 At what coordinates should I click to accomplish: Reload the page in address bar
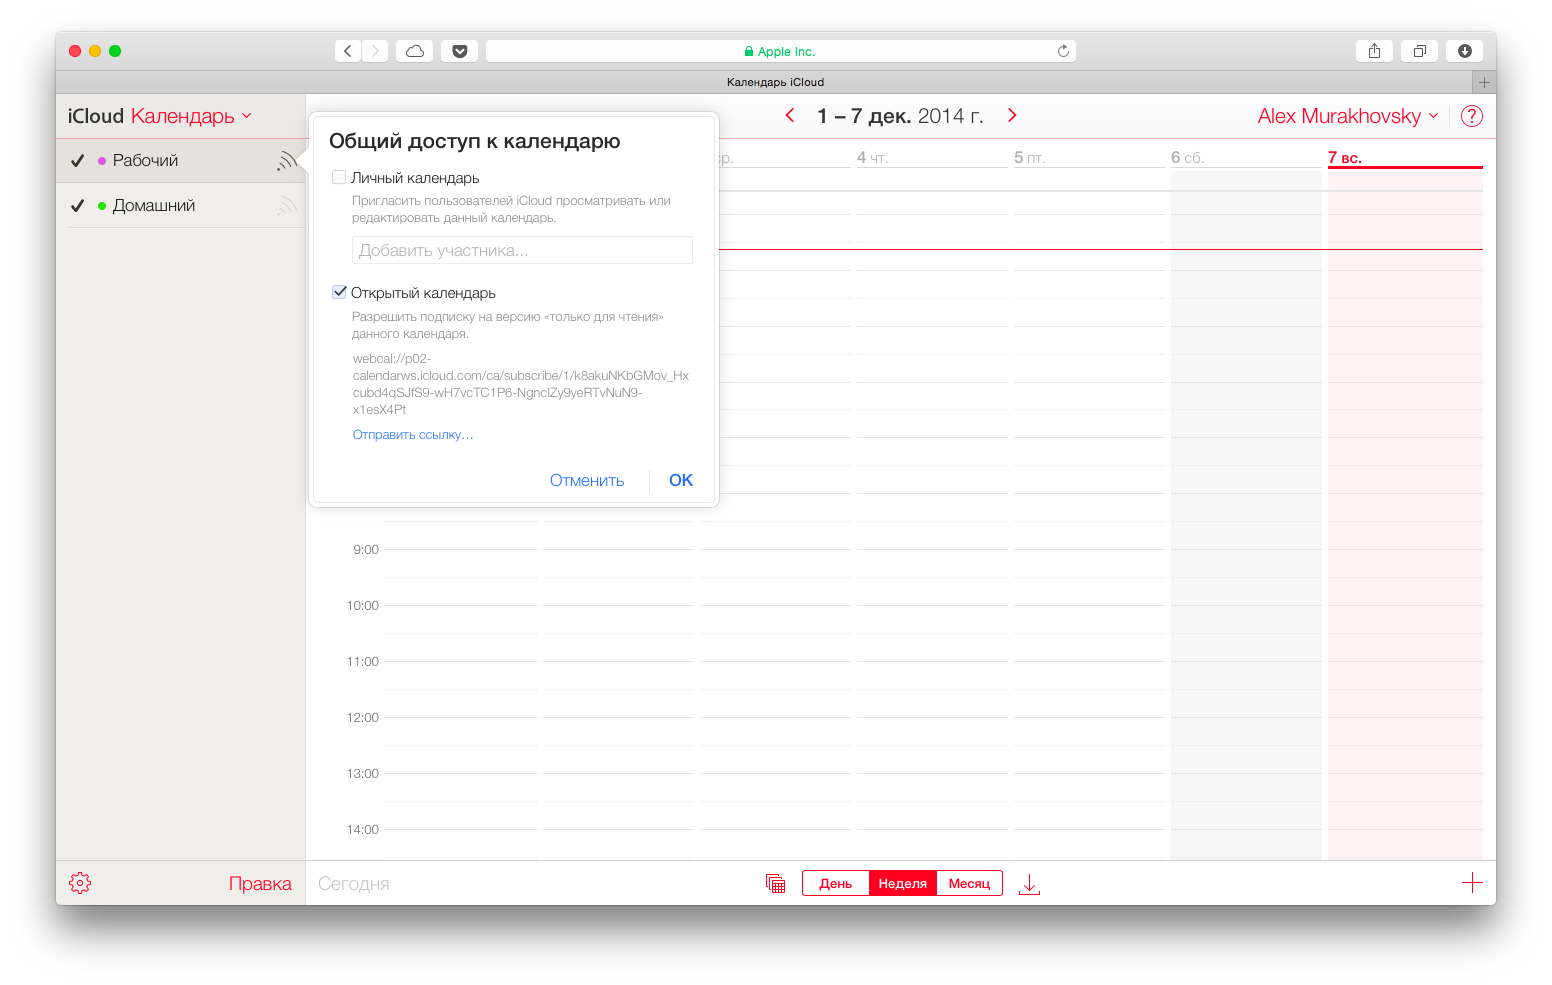[x=1063, y=51]
